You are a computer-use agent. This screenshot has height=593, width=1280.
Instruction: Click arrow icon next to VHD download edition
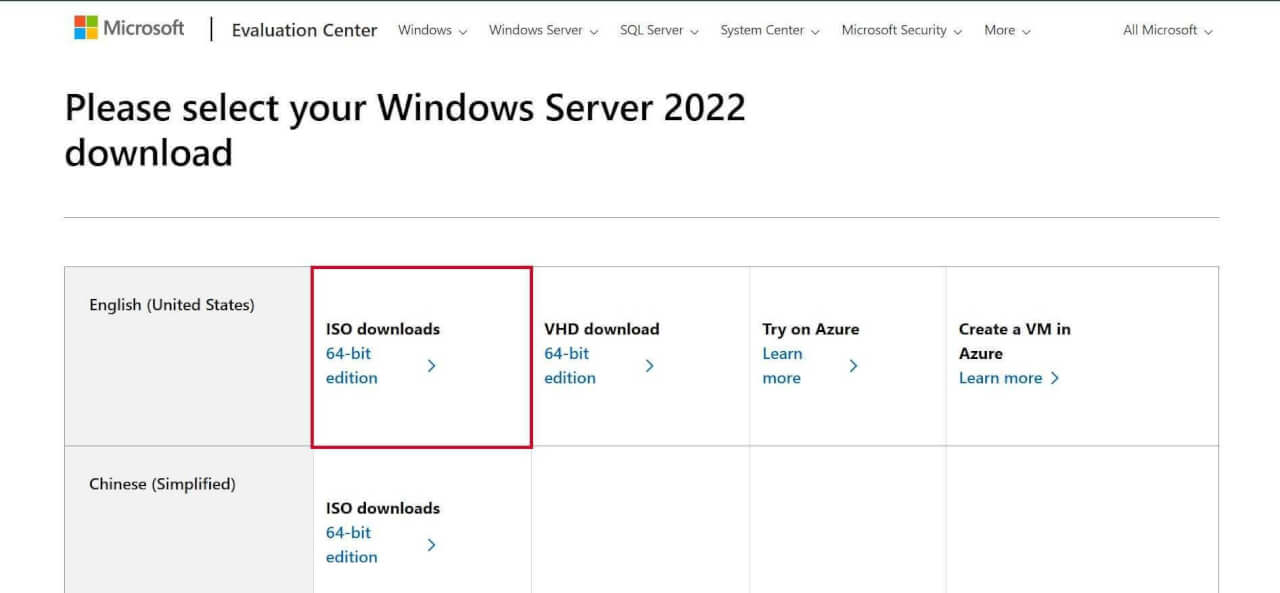[650, 365]
